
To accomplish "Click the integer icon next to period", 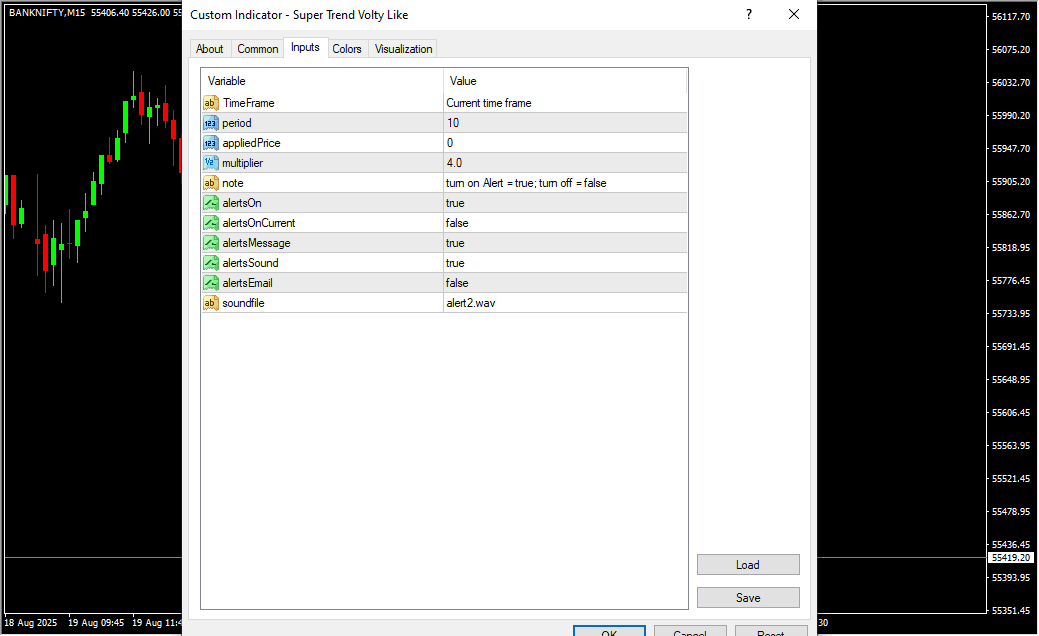I will pos(210,123).
